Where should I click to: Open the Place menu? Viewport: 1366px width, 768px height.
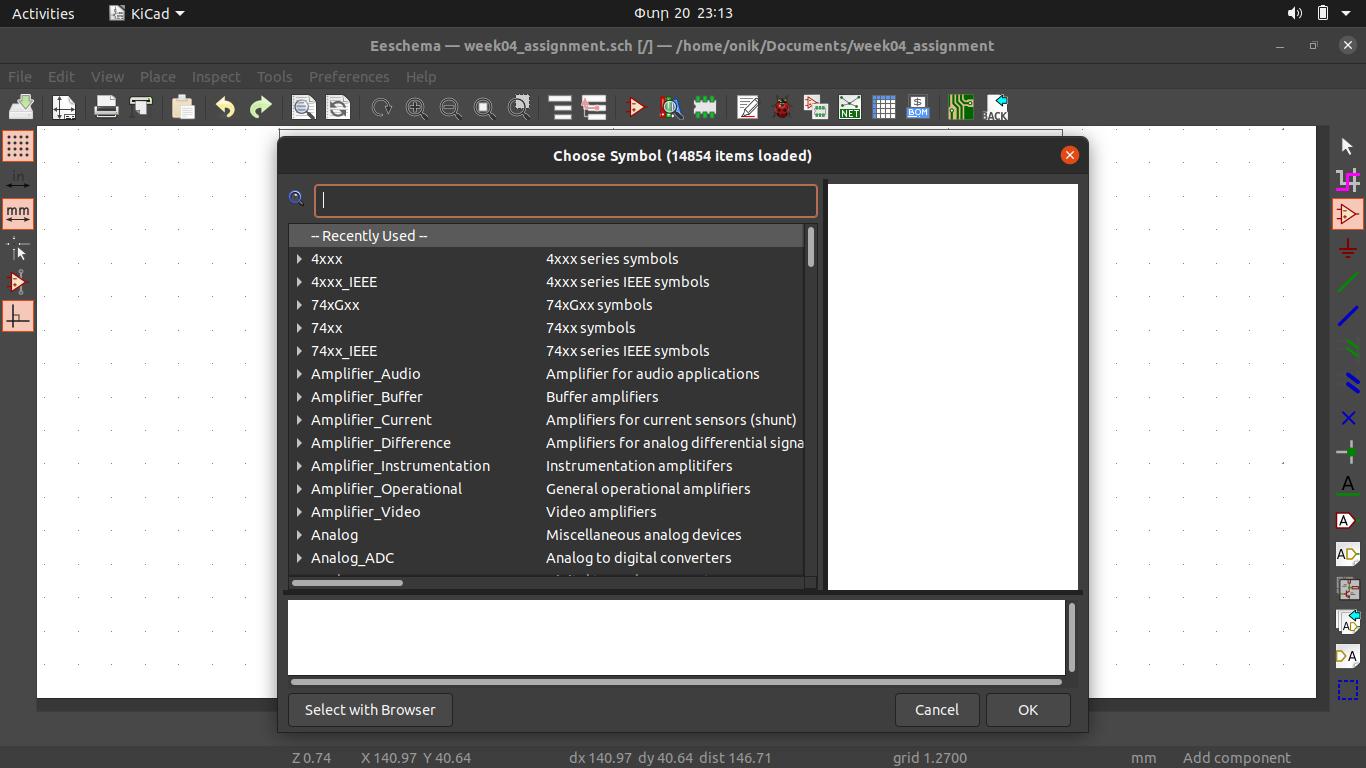(158, 77)
